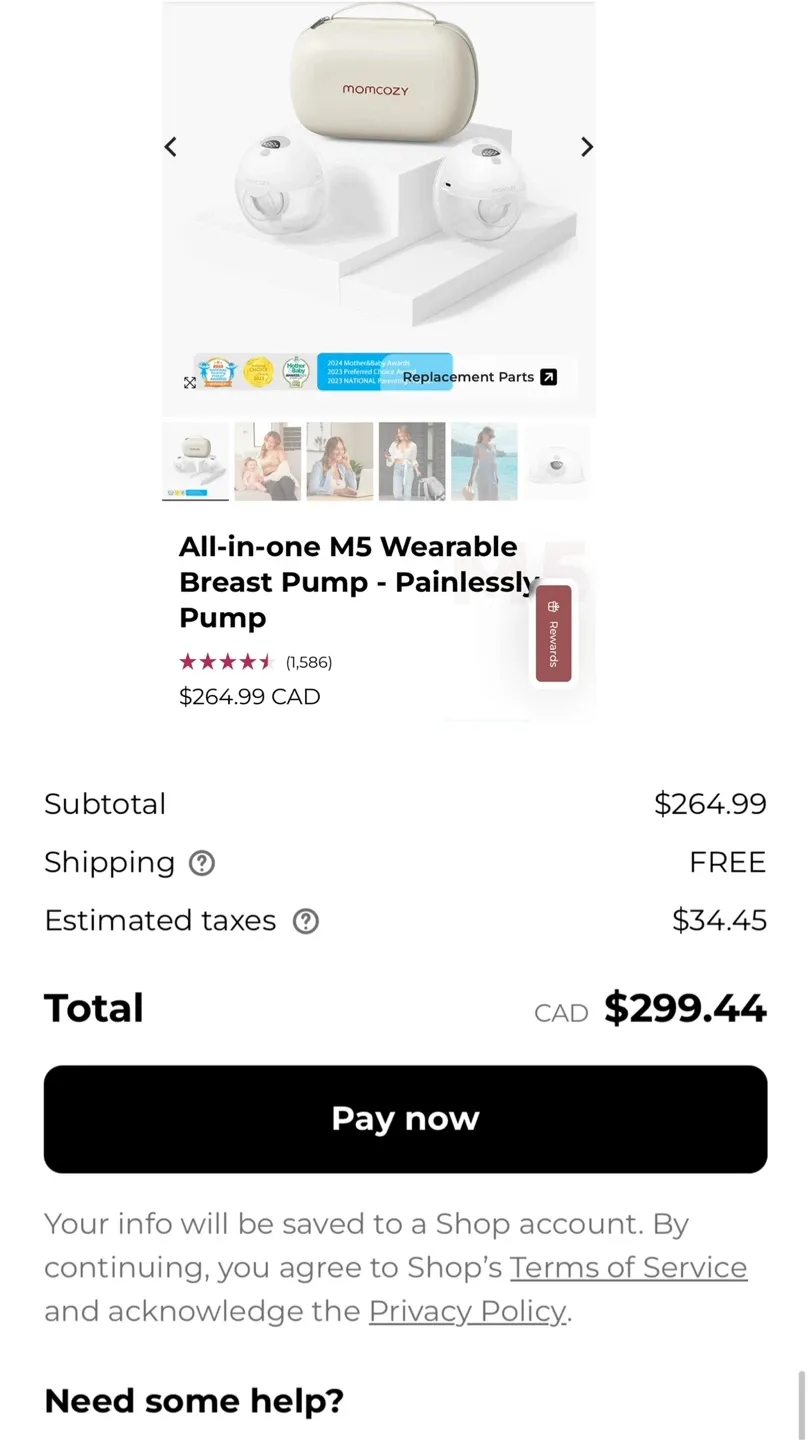Click the gold Preferred Choice award badge
The width and height of the screenshot is (810, 1440).
coord(261,371)
